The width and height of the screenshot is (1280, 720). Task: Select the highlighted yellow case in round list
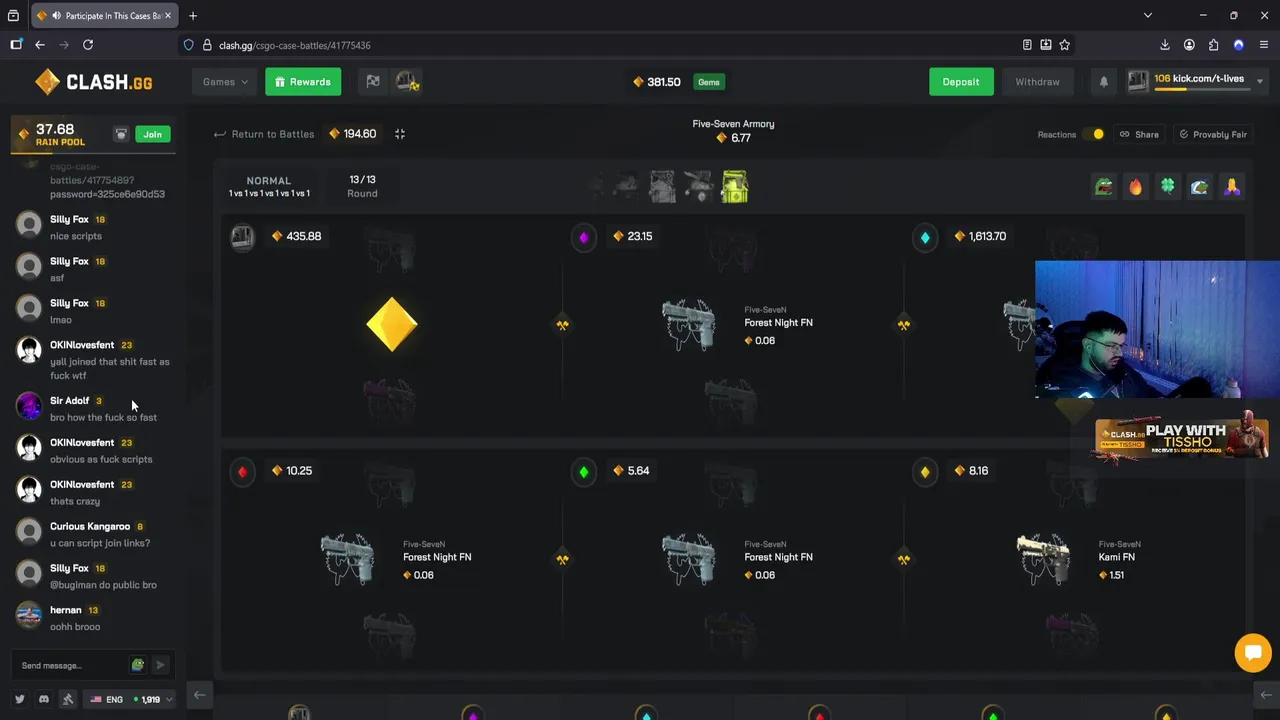click(x=735, y=186)
